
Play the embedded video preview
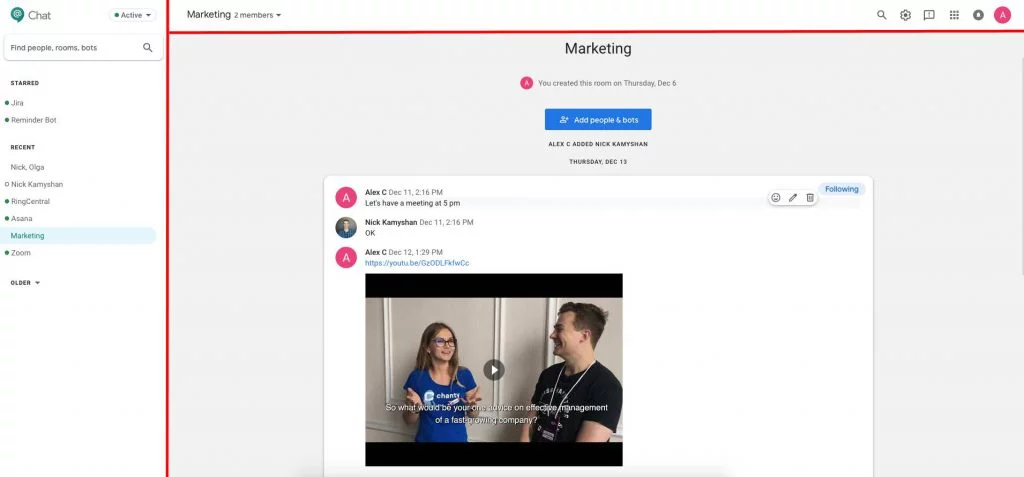[x=494, y=369]
